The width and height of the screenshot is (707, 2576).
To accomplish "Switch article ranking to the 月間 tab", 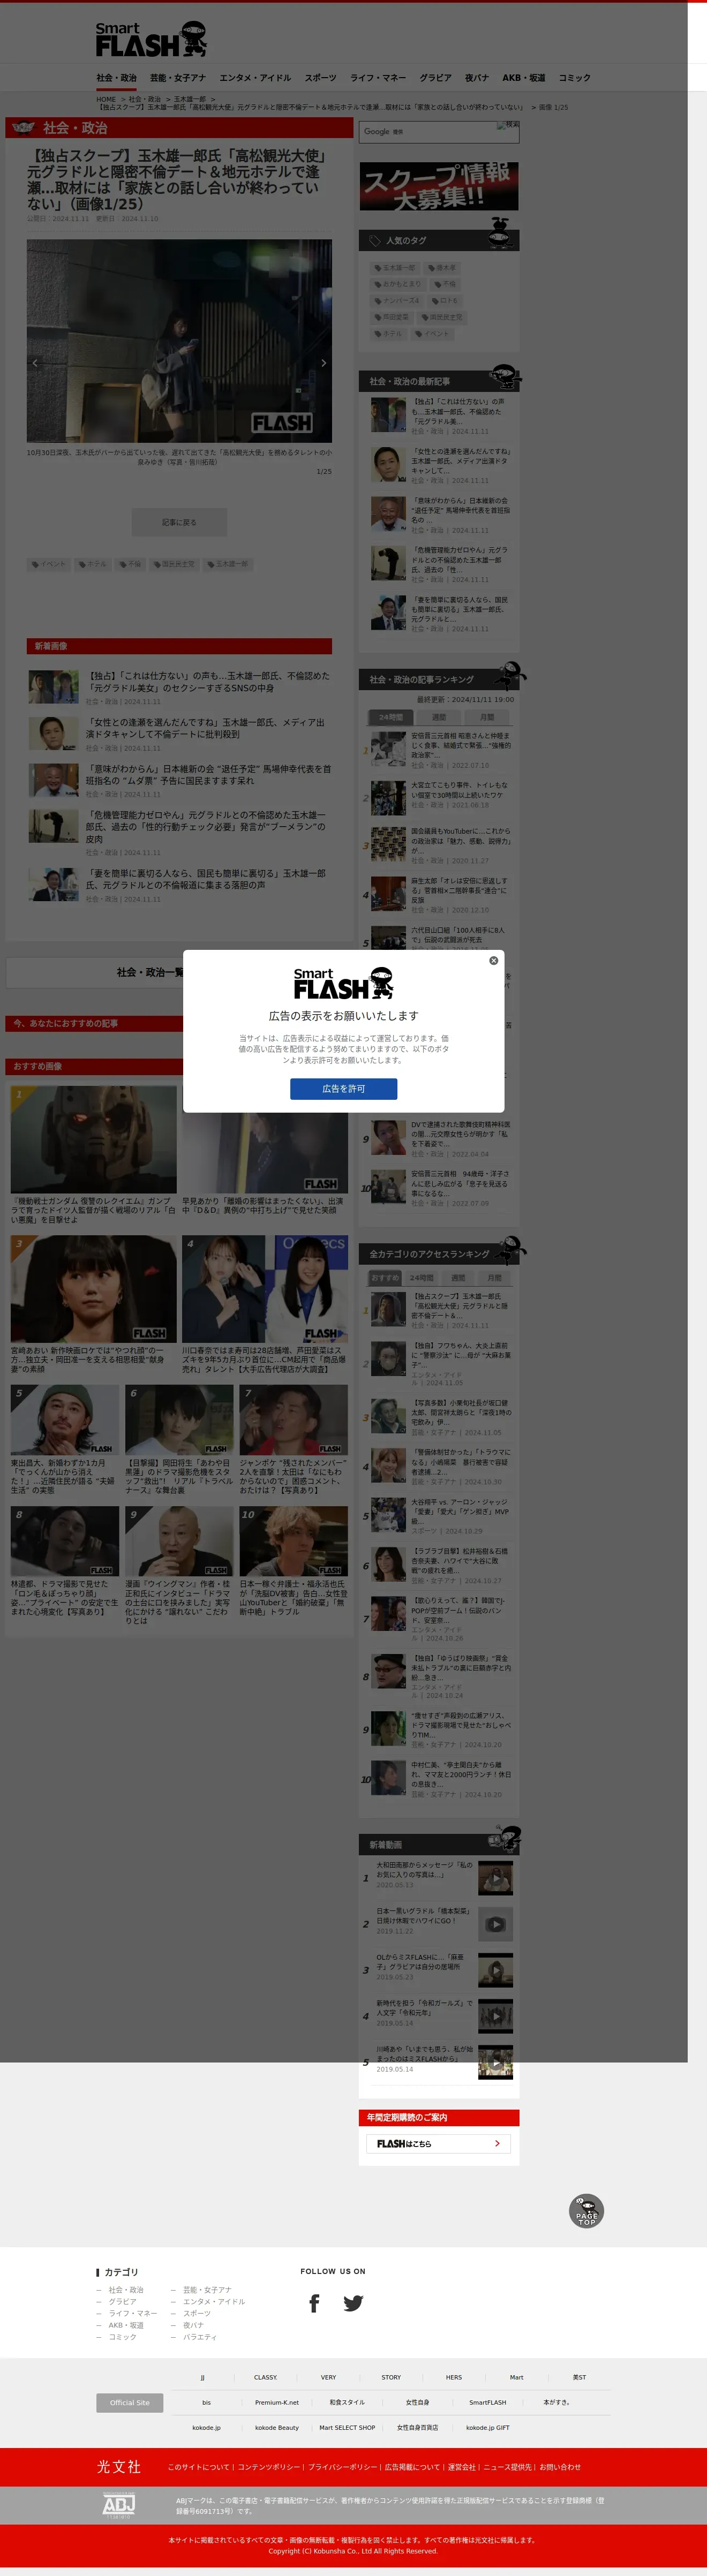I will point(487,717).
